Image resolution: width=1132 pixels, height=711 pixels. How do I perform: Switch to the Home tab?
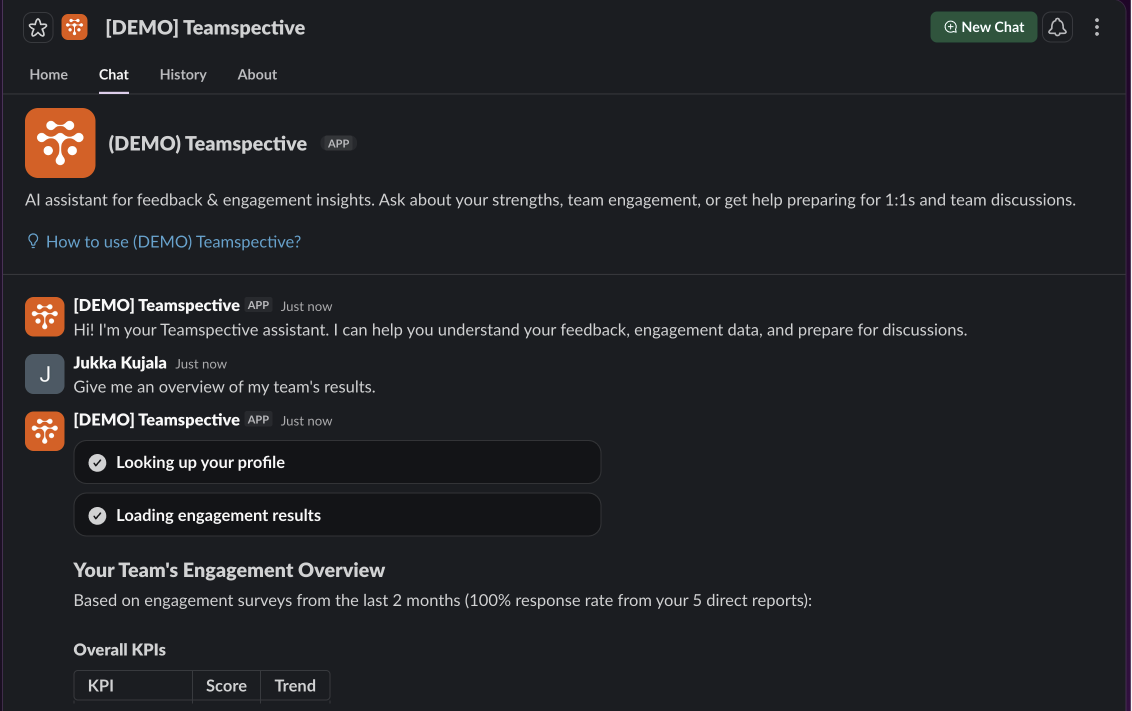(48, 74)
